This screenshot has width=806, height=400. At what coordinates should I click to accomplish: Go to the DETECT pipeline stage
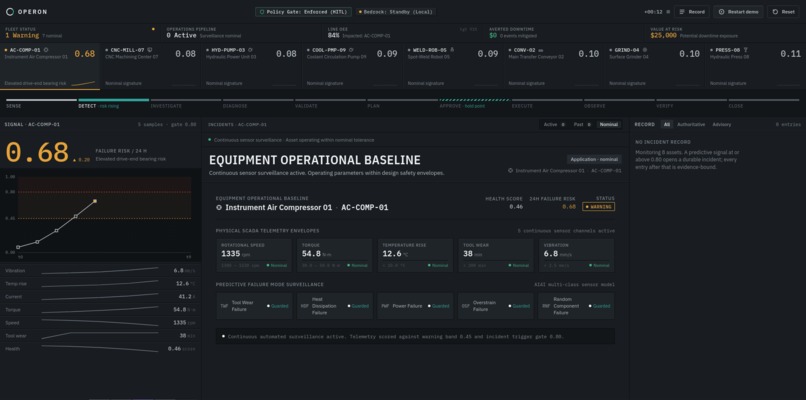(x=114, y=103)
